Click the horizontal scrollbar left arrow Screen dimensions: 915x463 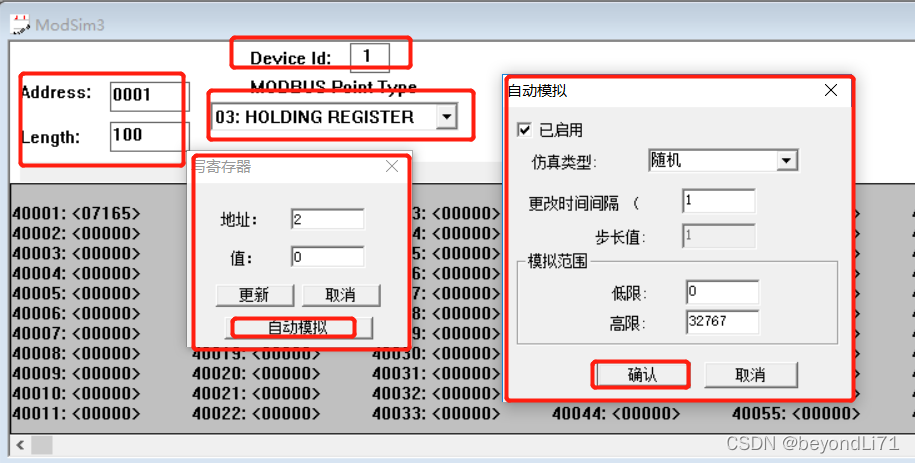click(20, 445)
